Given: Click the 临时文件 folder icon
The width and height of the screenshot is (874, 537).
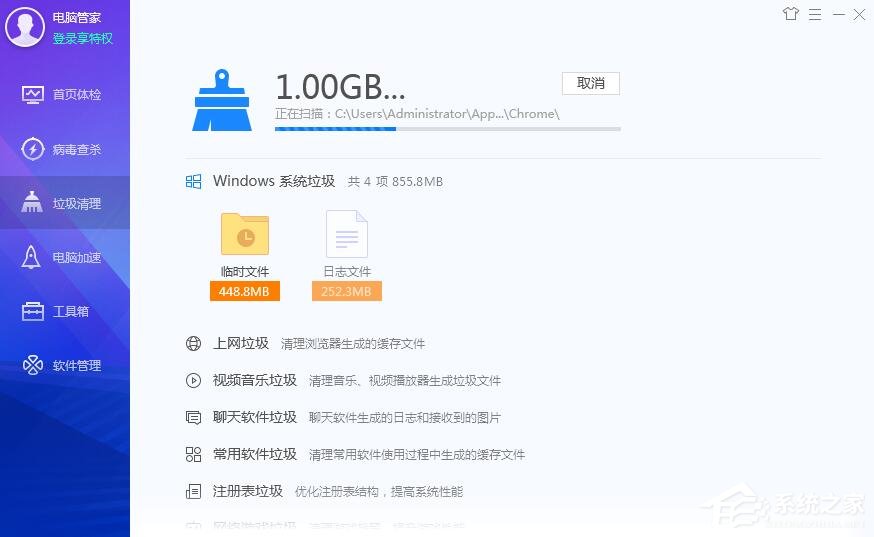Looking at the screenshot, I should point(245,234).
